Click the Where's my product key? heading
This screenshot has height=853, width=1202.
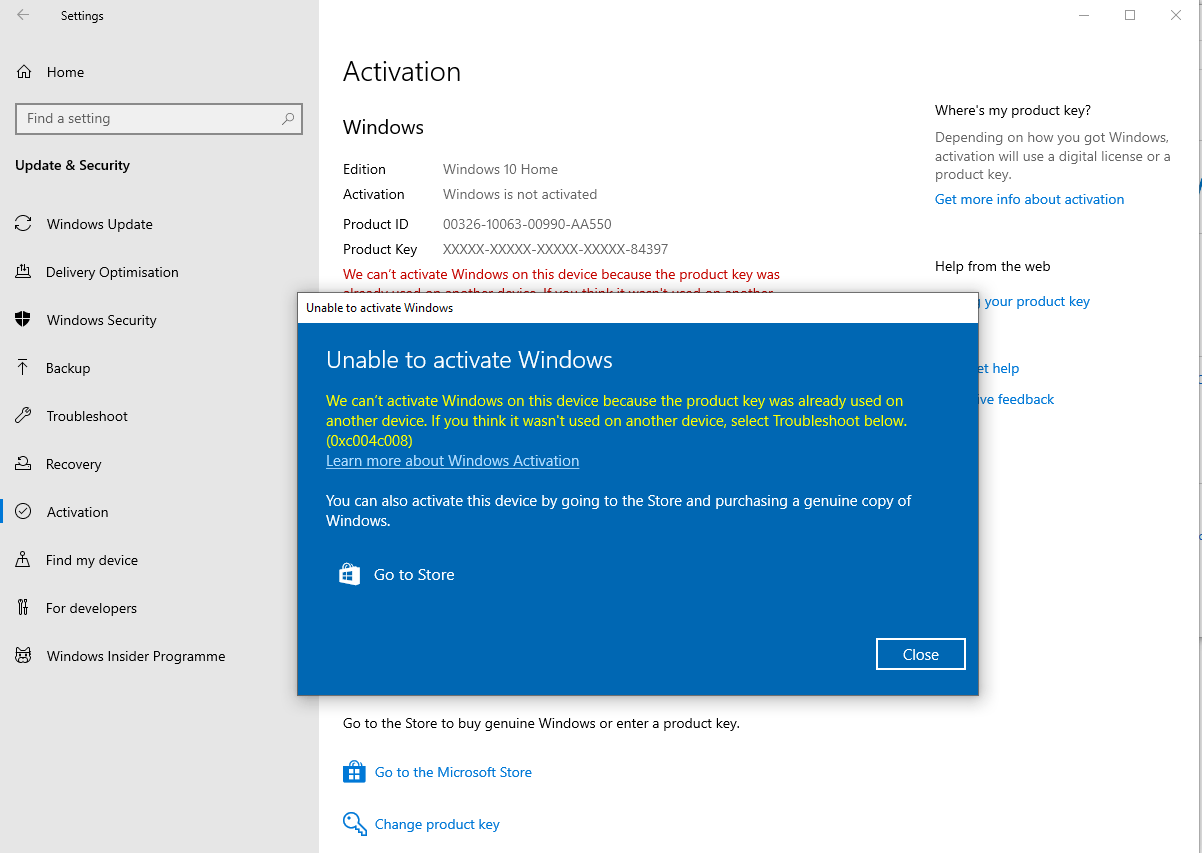1013,110
